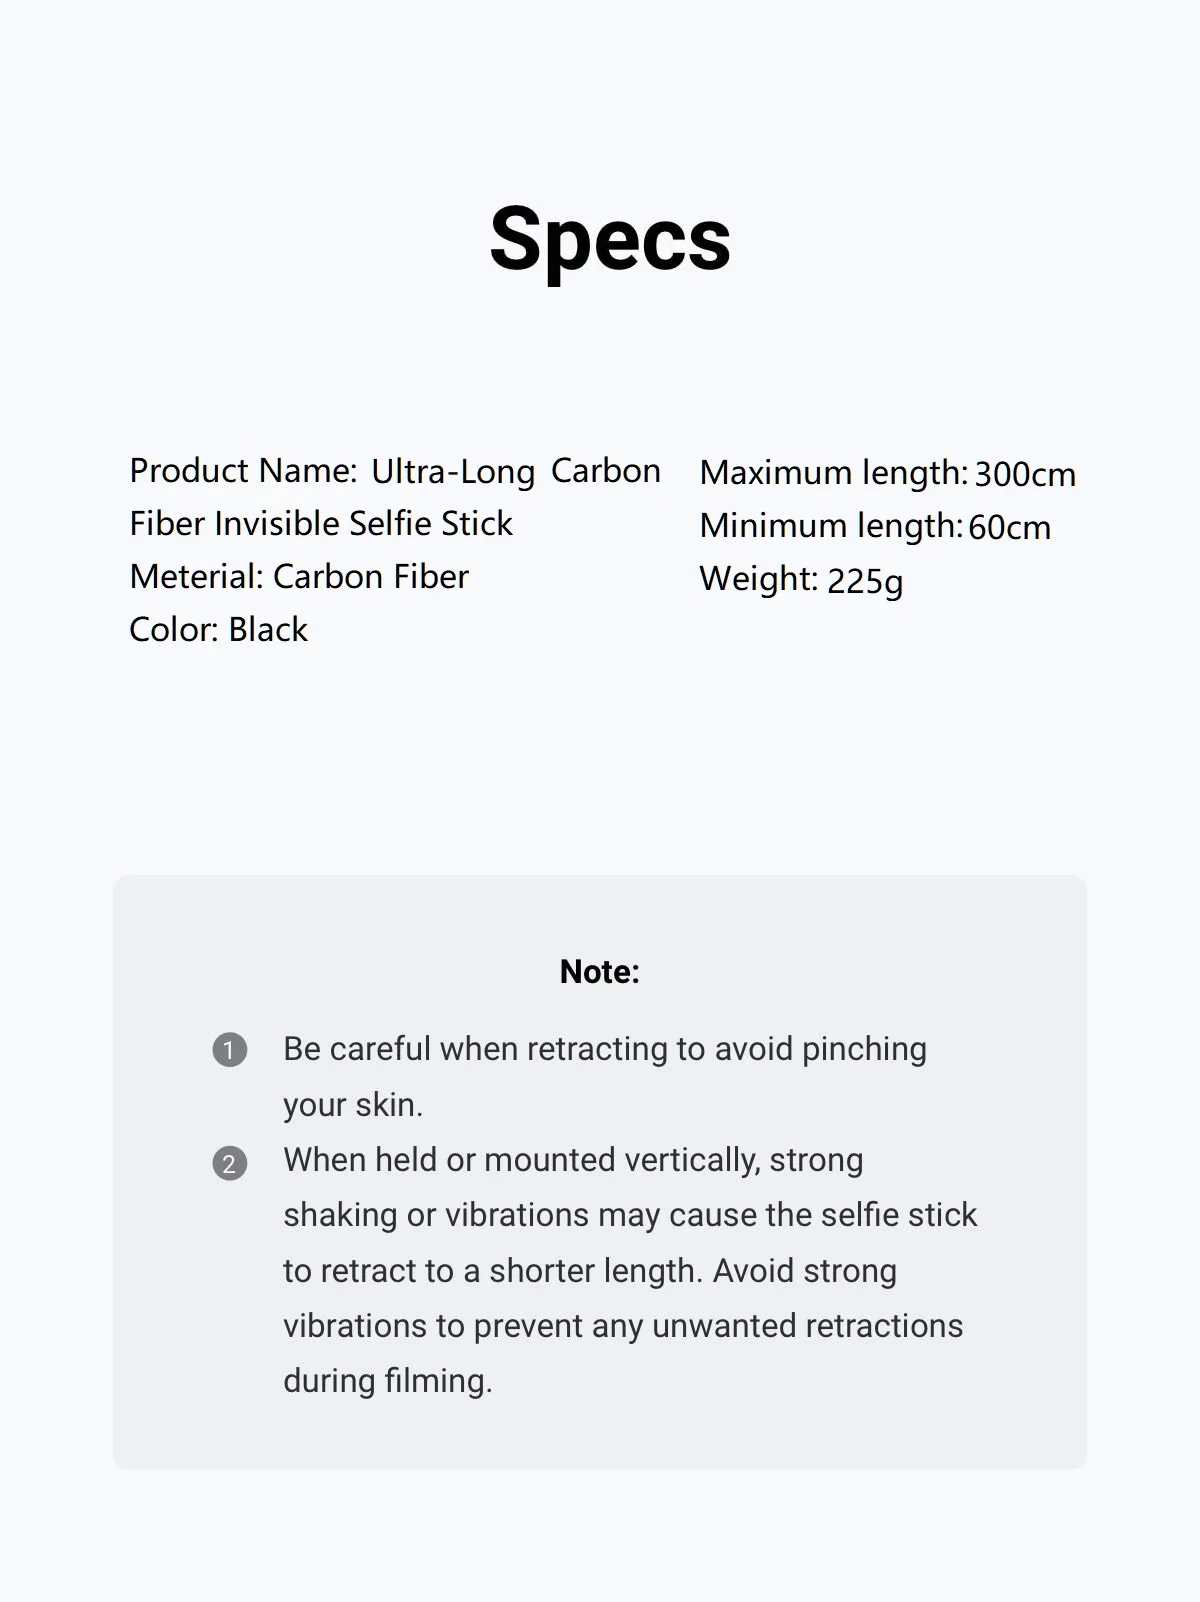This screenshot has width=1200, height=1602.
Task: Click the Maximum length: label
Action: tap(834, 473)
